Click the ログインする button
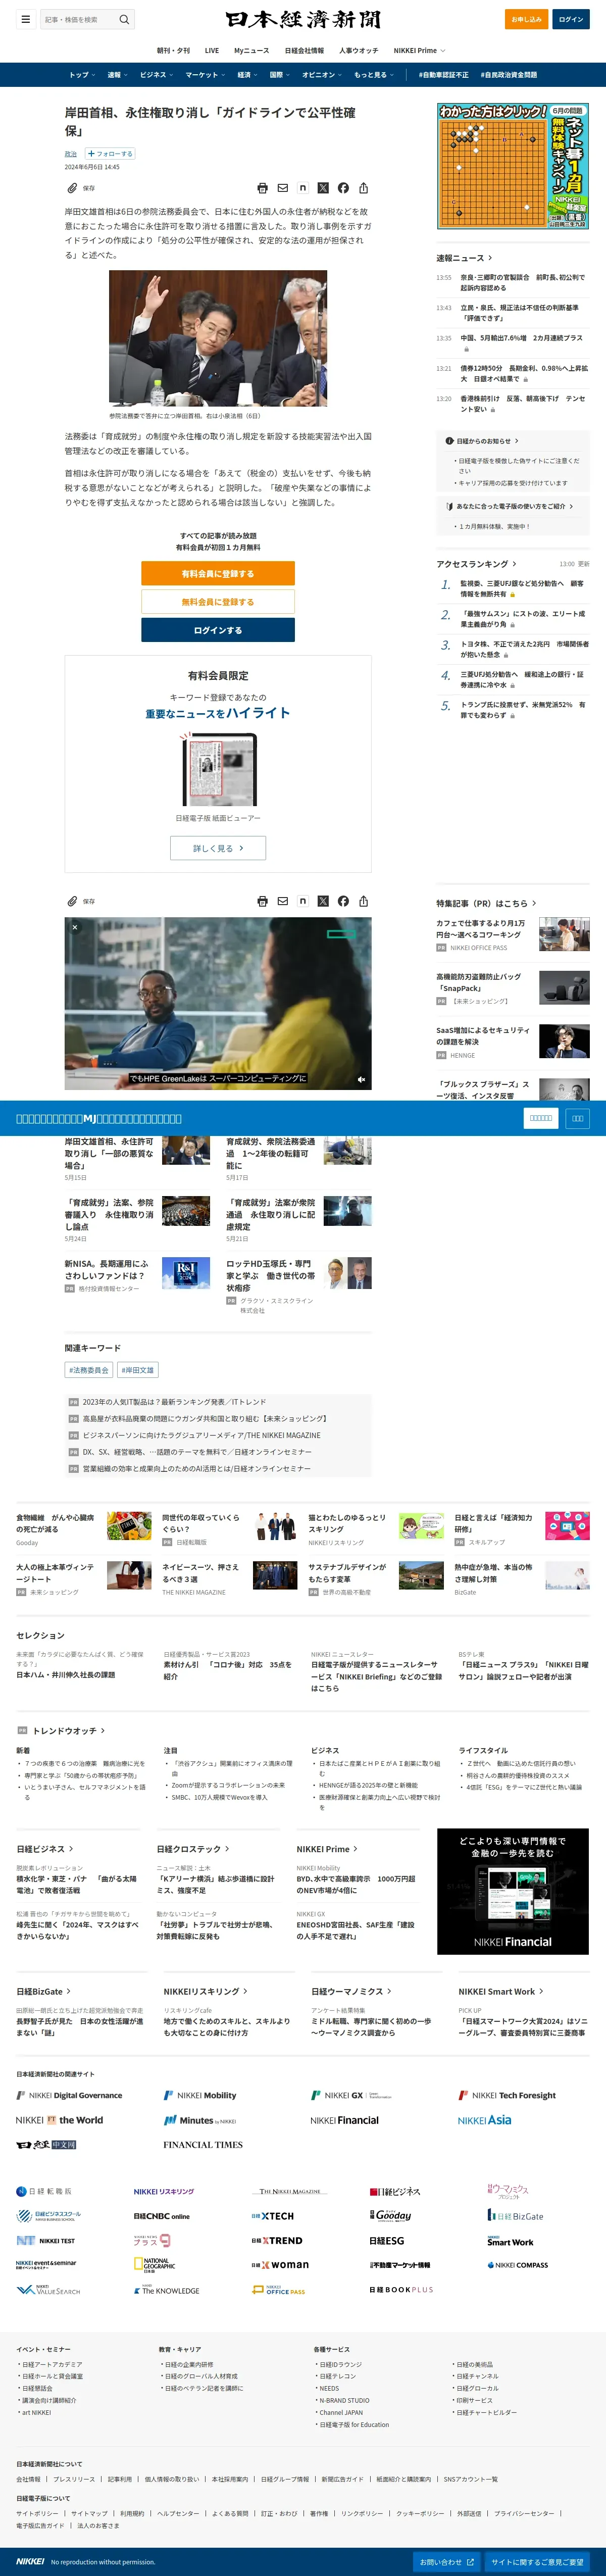 point(218,630)
